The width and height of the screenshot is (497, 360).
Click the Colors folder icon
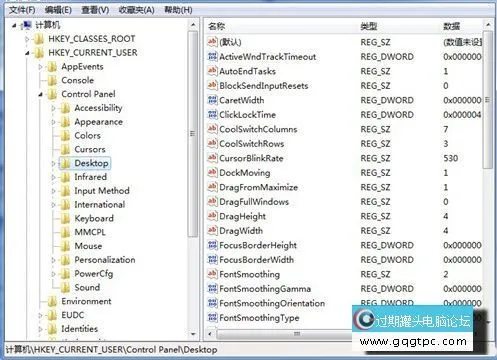[66, 136]
